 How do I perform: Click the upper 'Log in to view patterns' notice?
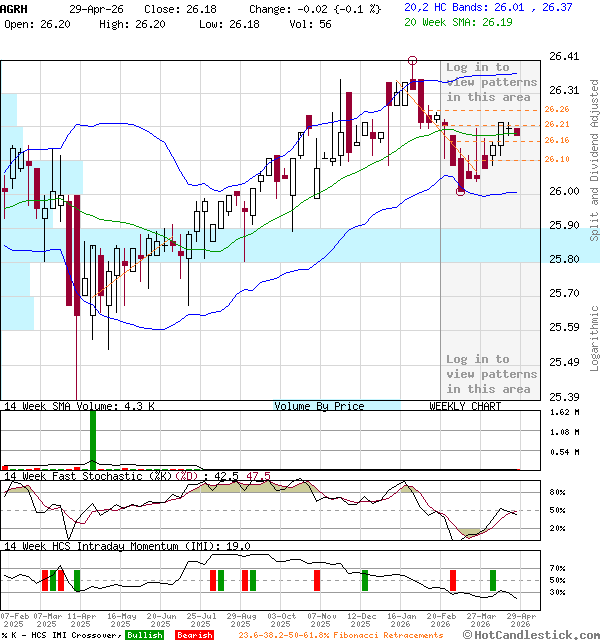pyautogui.click(x=489, y=83)
